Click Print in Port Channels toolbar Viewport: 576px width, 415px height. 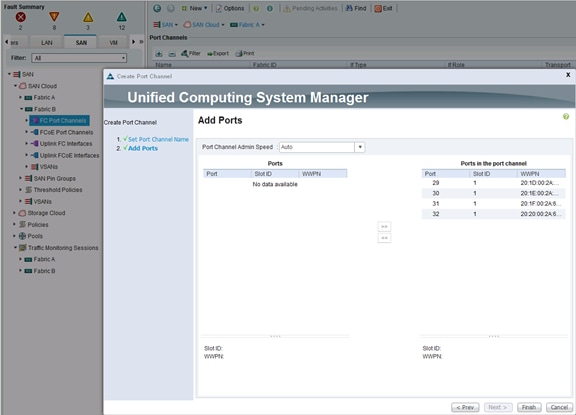tap(245, 54)
